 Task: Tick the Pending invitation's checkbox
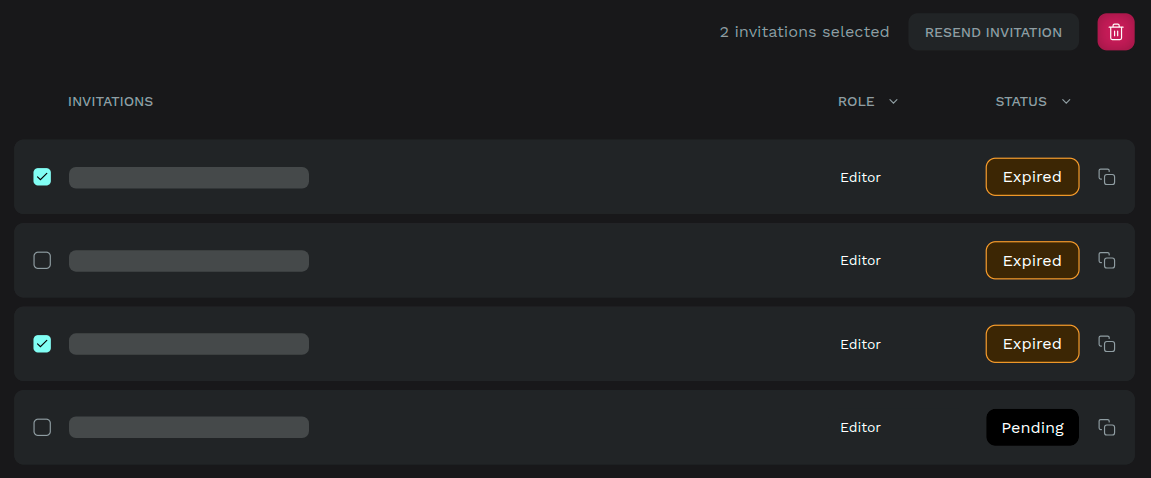42,427
